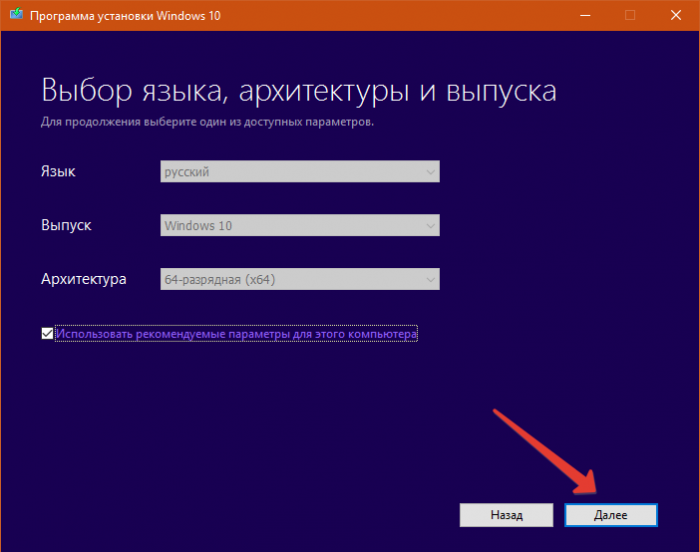
Task: Minimize the Windows 10 setup window
Action: pos(585,15)
